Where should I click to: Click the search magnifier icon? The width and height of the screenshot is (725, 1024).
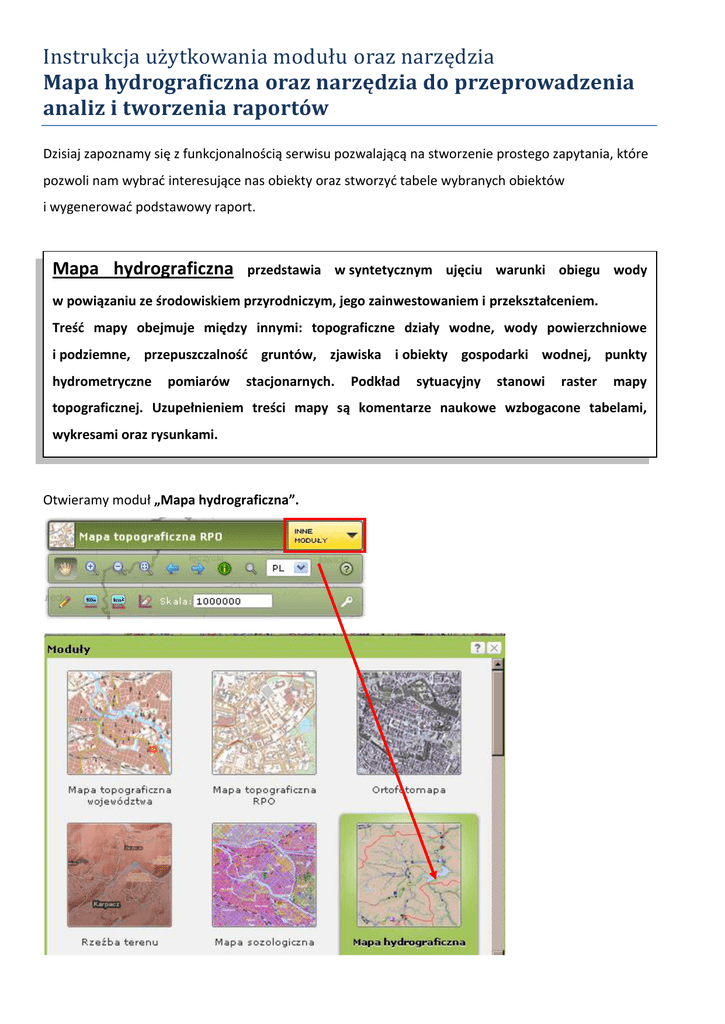(251, 568)
